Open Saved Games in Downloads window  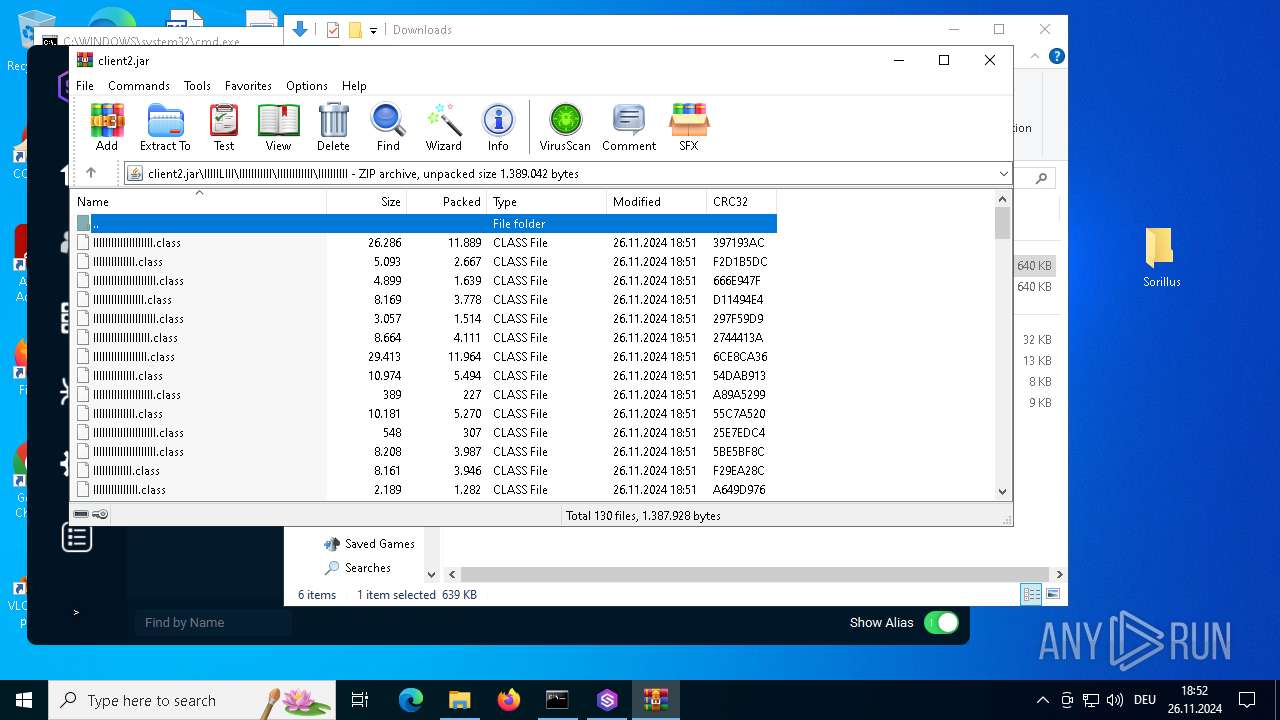[x=369, y=544]
